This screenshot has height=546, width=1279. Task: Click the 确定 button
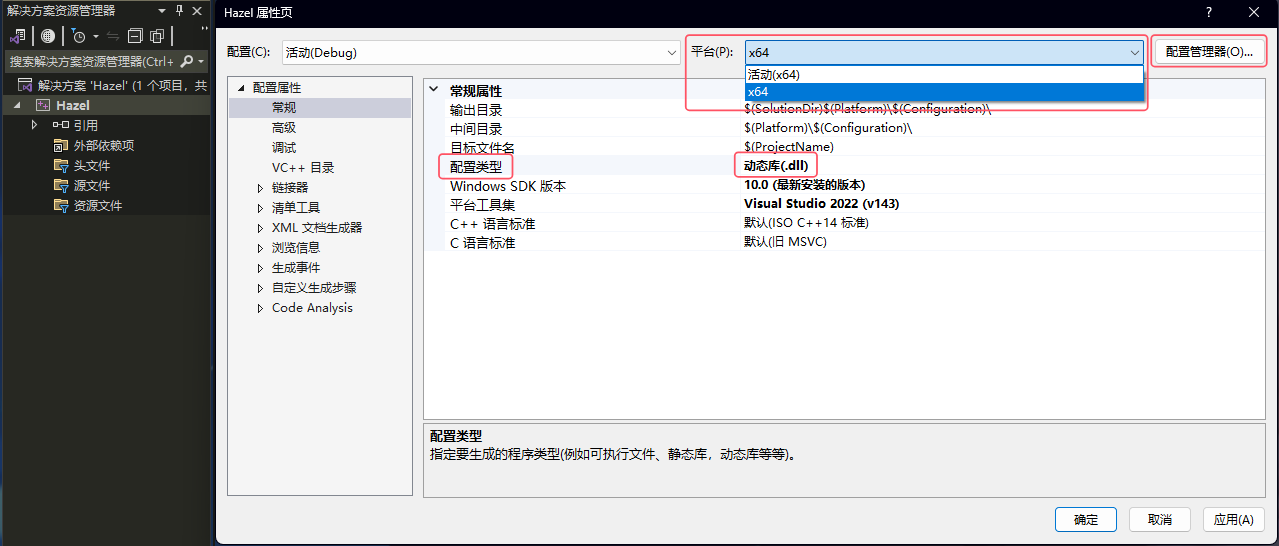[1085, 519]
